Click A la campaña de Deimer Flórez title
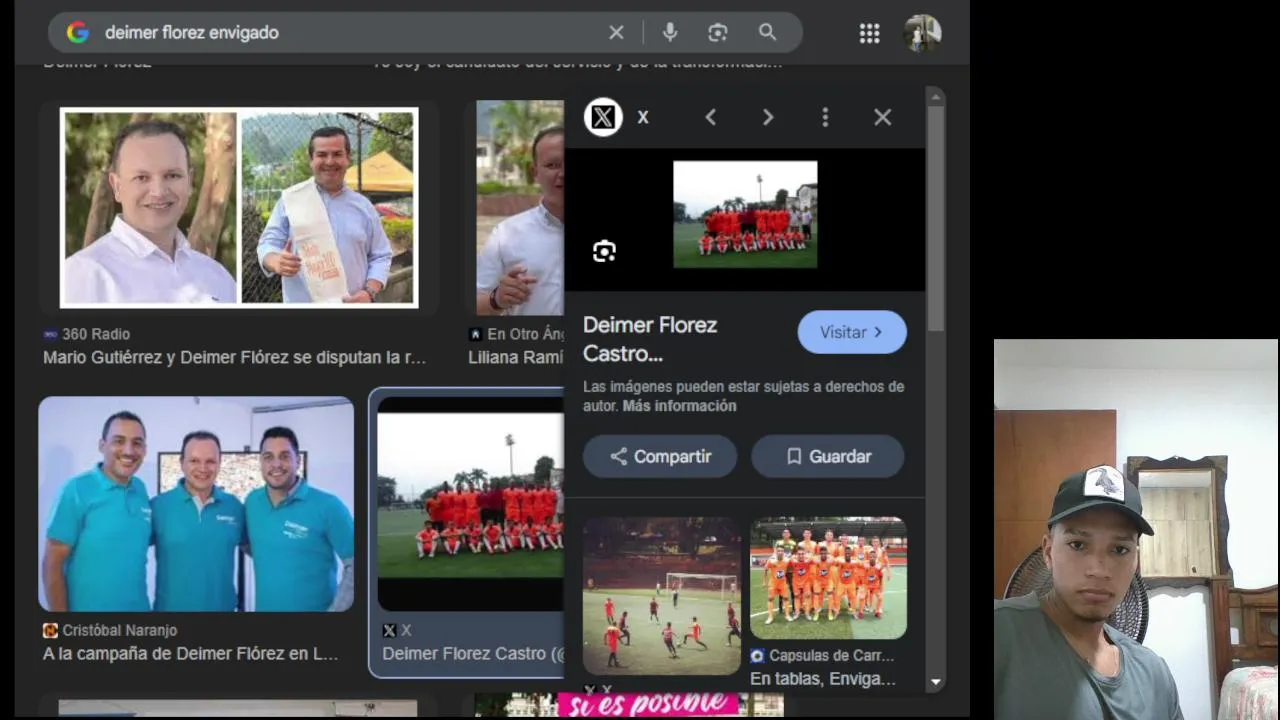This screenshot has width=1280, height=720. tap(191, 653)
